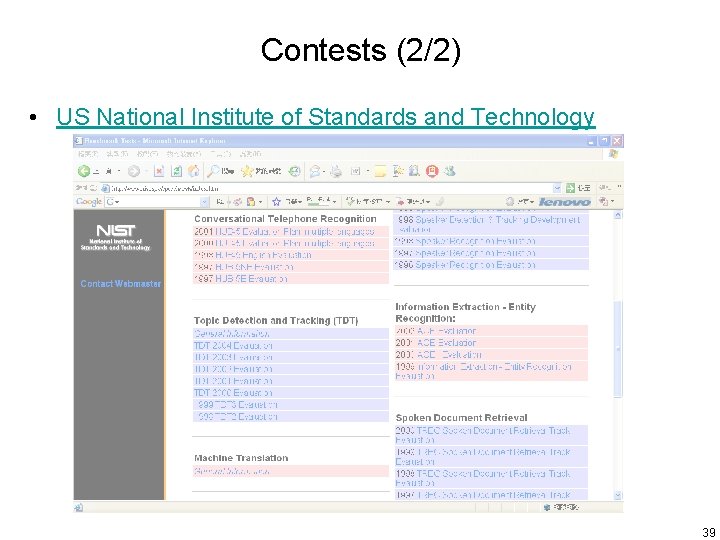Click the status bar page icon
The width and height of the screenshot is (720, 540).
[79, 507]
